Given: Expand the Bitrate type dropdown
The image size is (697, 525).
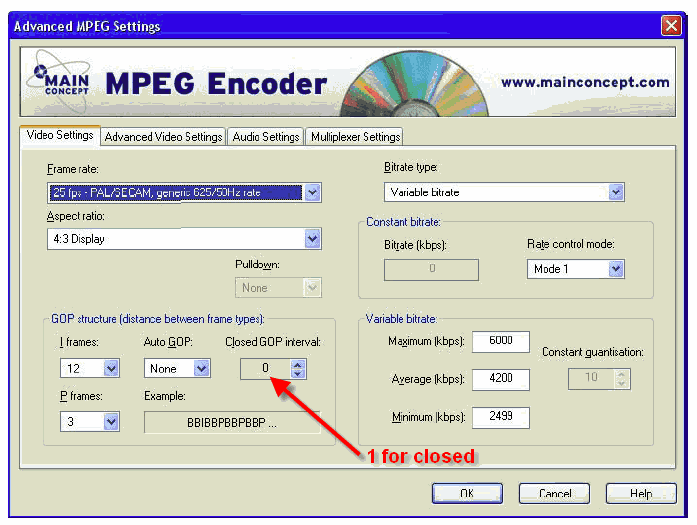Looking at the screenshot, I should (616, 192).
